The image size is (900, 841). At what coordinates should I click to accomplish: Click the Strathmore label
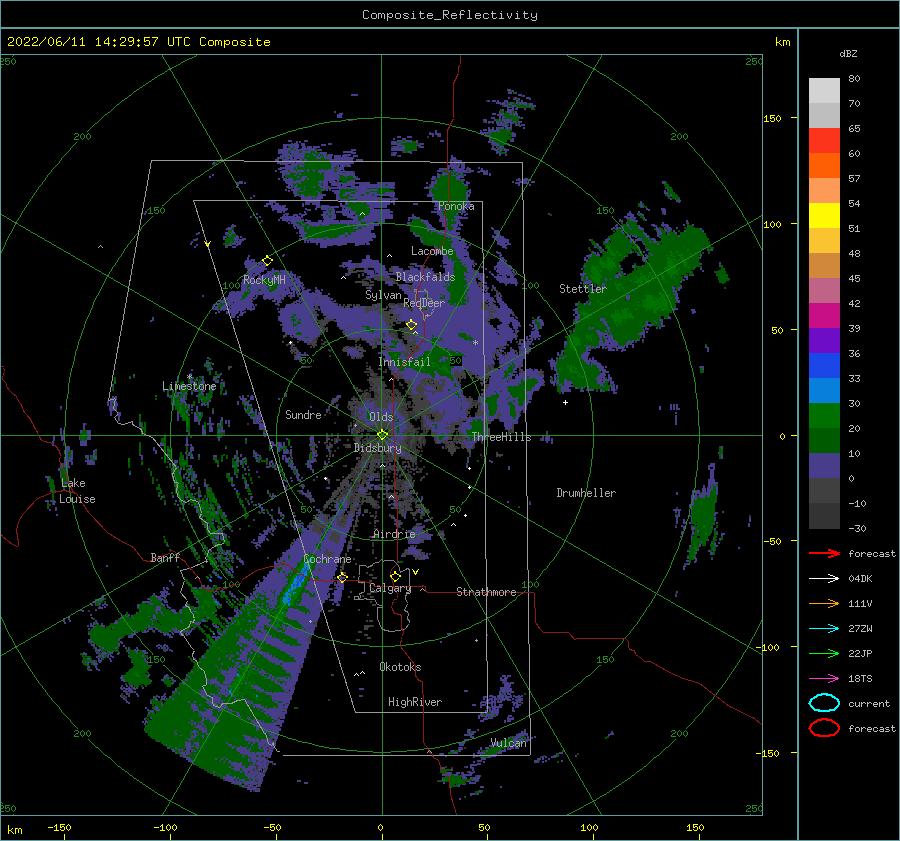coord(486,592)
